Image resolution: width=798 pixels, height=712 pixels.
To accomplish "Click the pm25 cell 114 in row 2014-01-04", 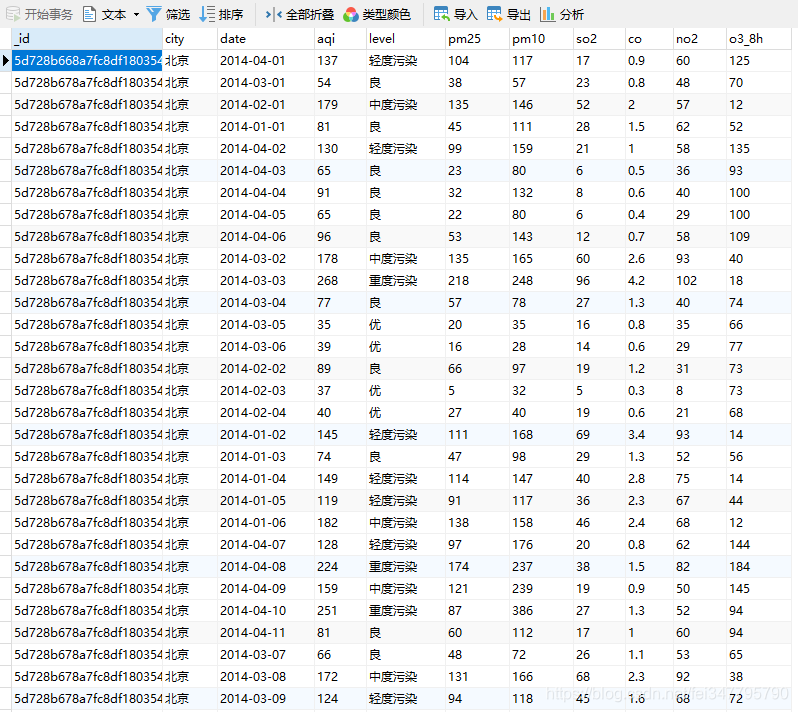I will pos(477,479).
